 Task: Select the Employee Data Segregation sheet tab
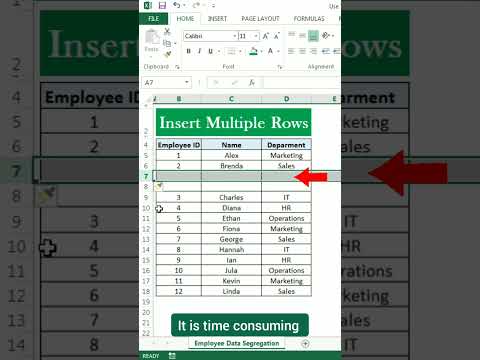click(x=237, y=343)
